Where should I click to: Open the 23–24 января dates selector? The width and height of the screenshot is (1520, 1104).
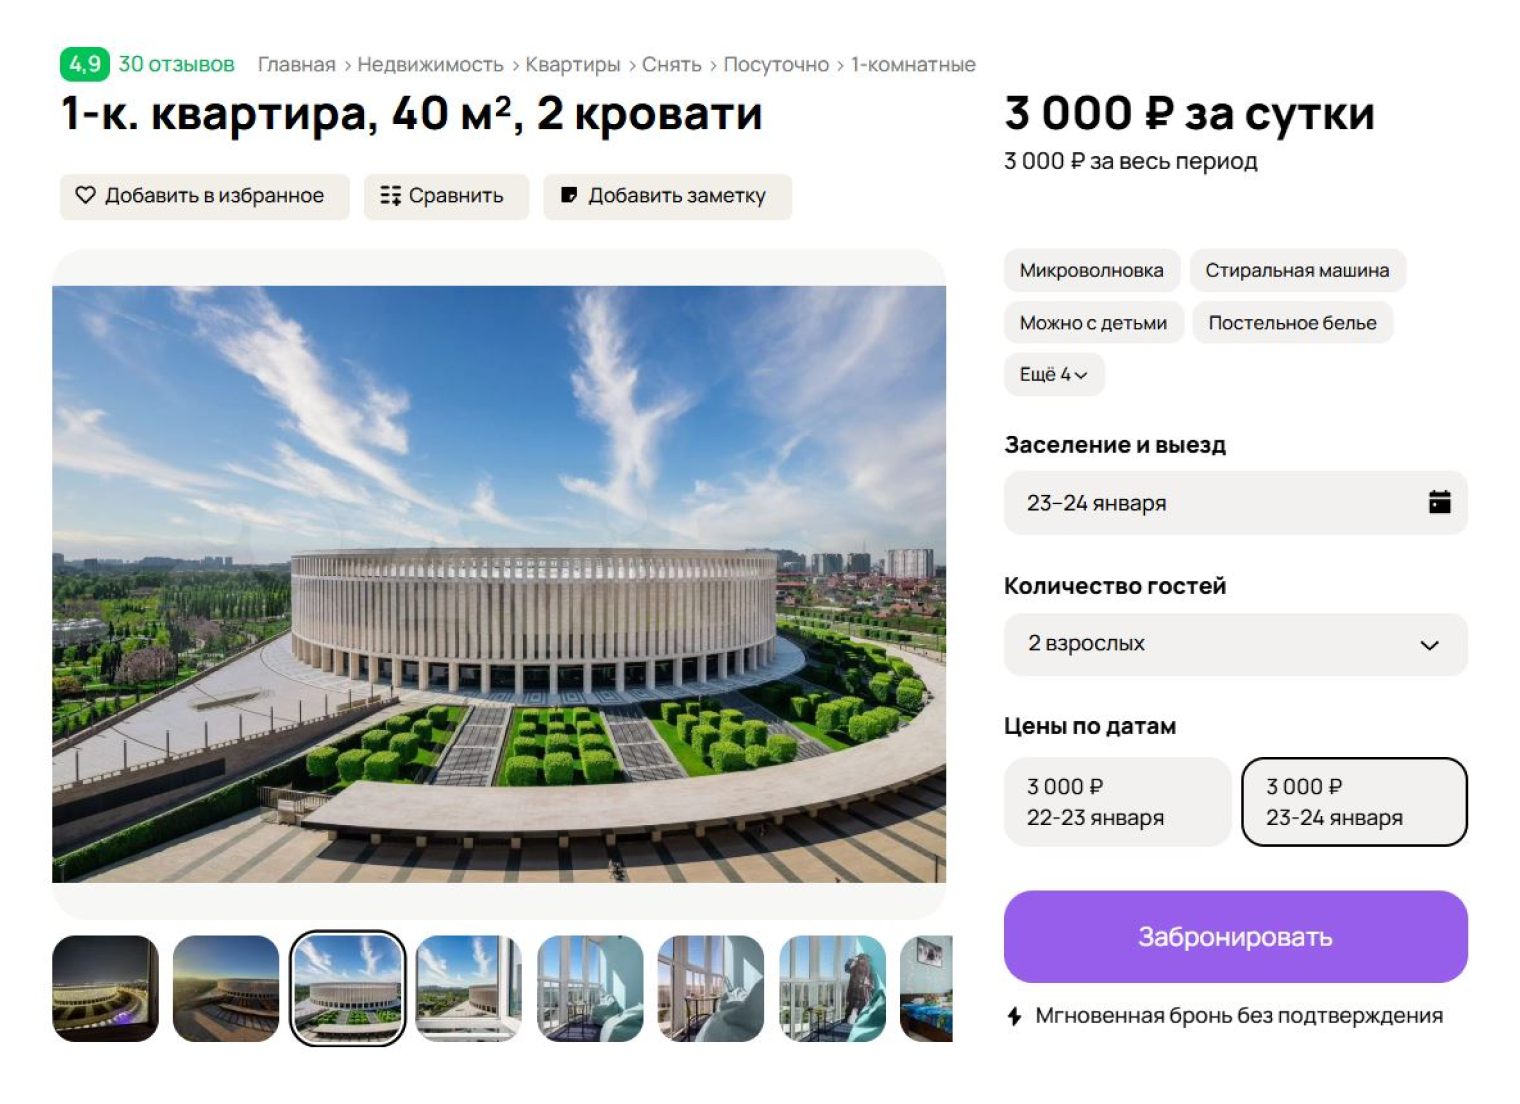[1235, 503]
